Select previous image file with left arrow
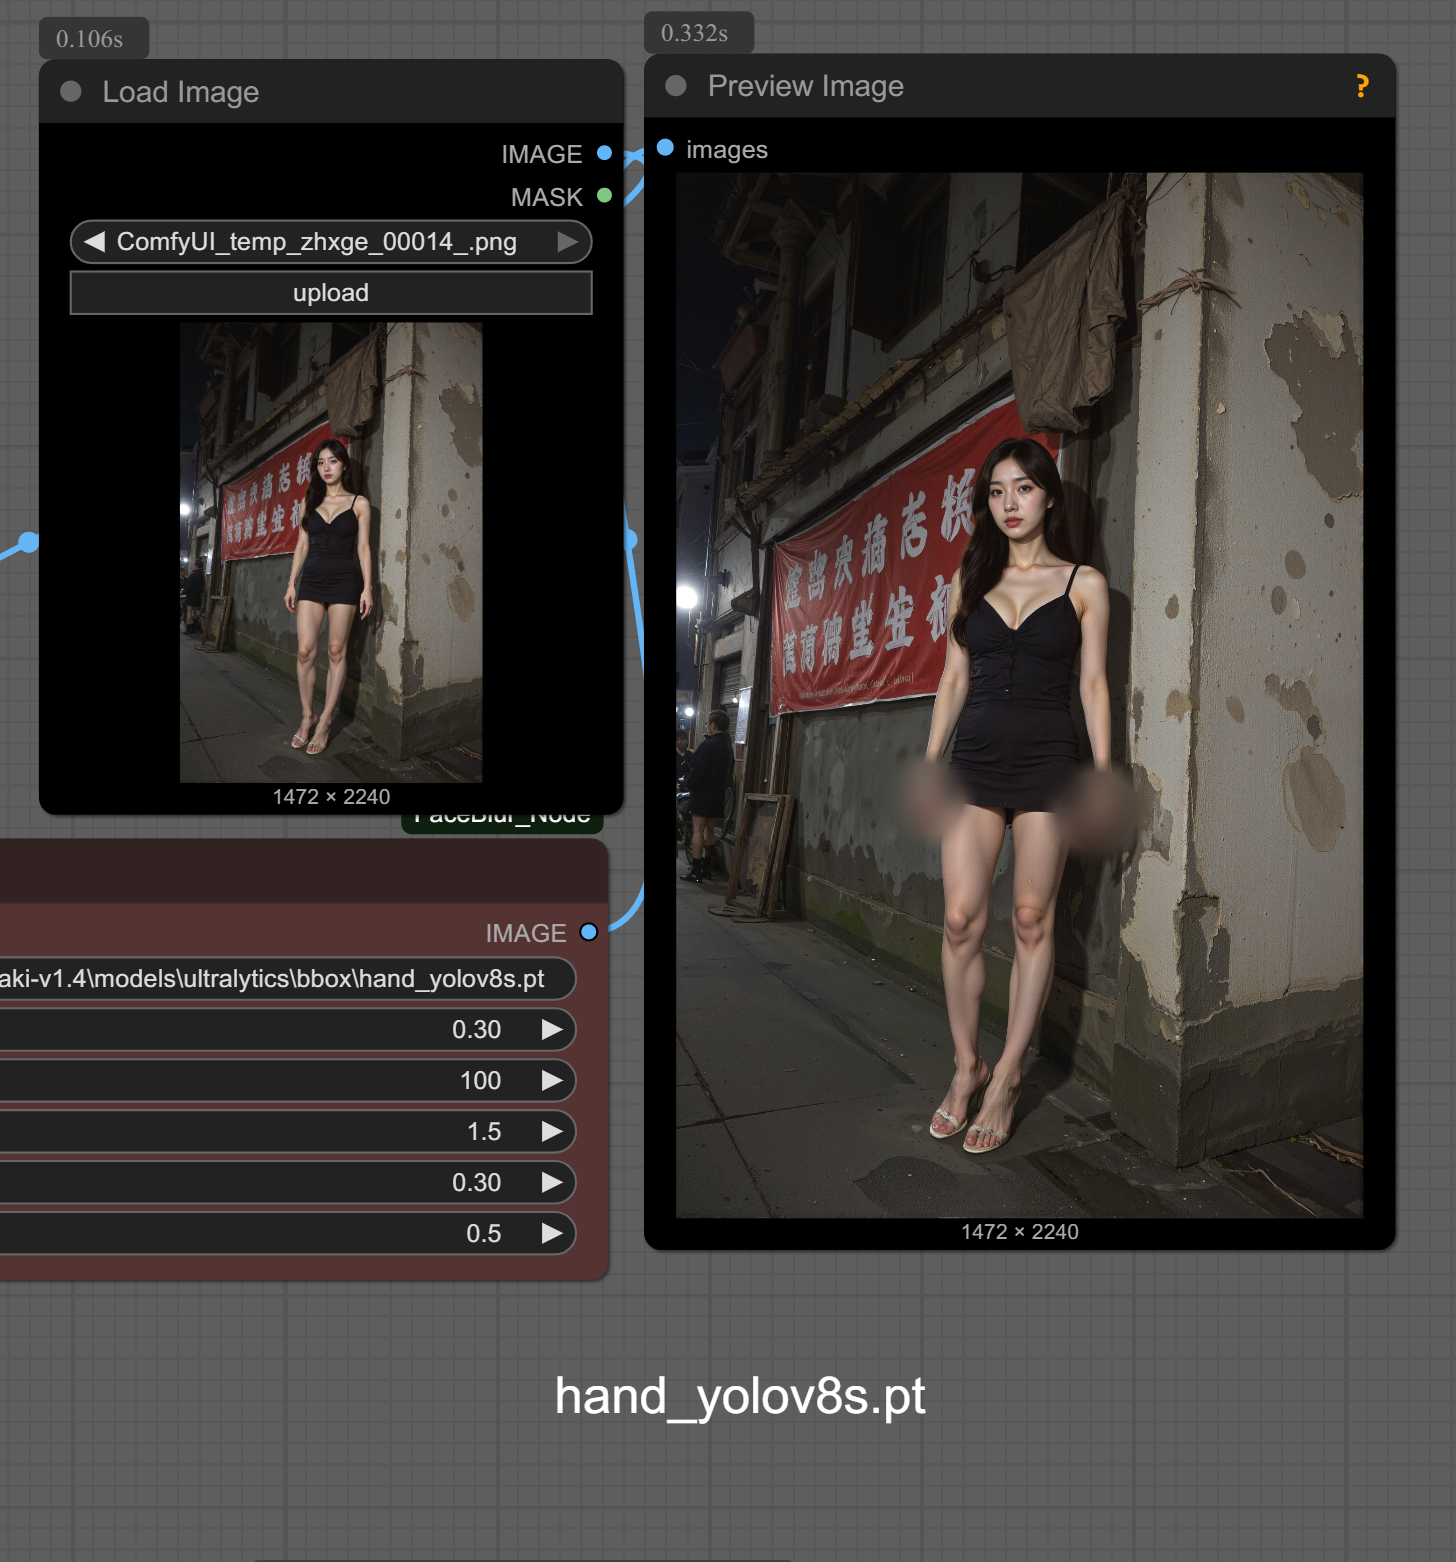 (95, 242)
